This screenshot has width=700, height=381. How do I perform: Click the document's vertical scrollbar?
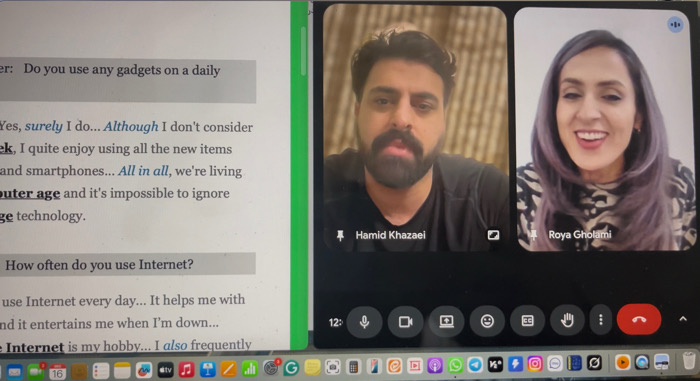pos(304,50)
